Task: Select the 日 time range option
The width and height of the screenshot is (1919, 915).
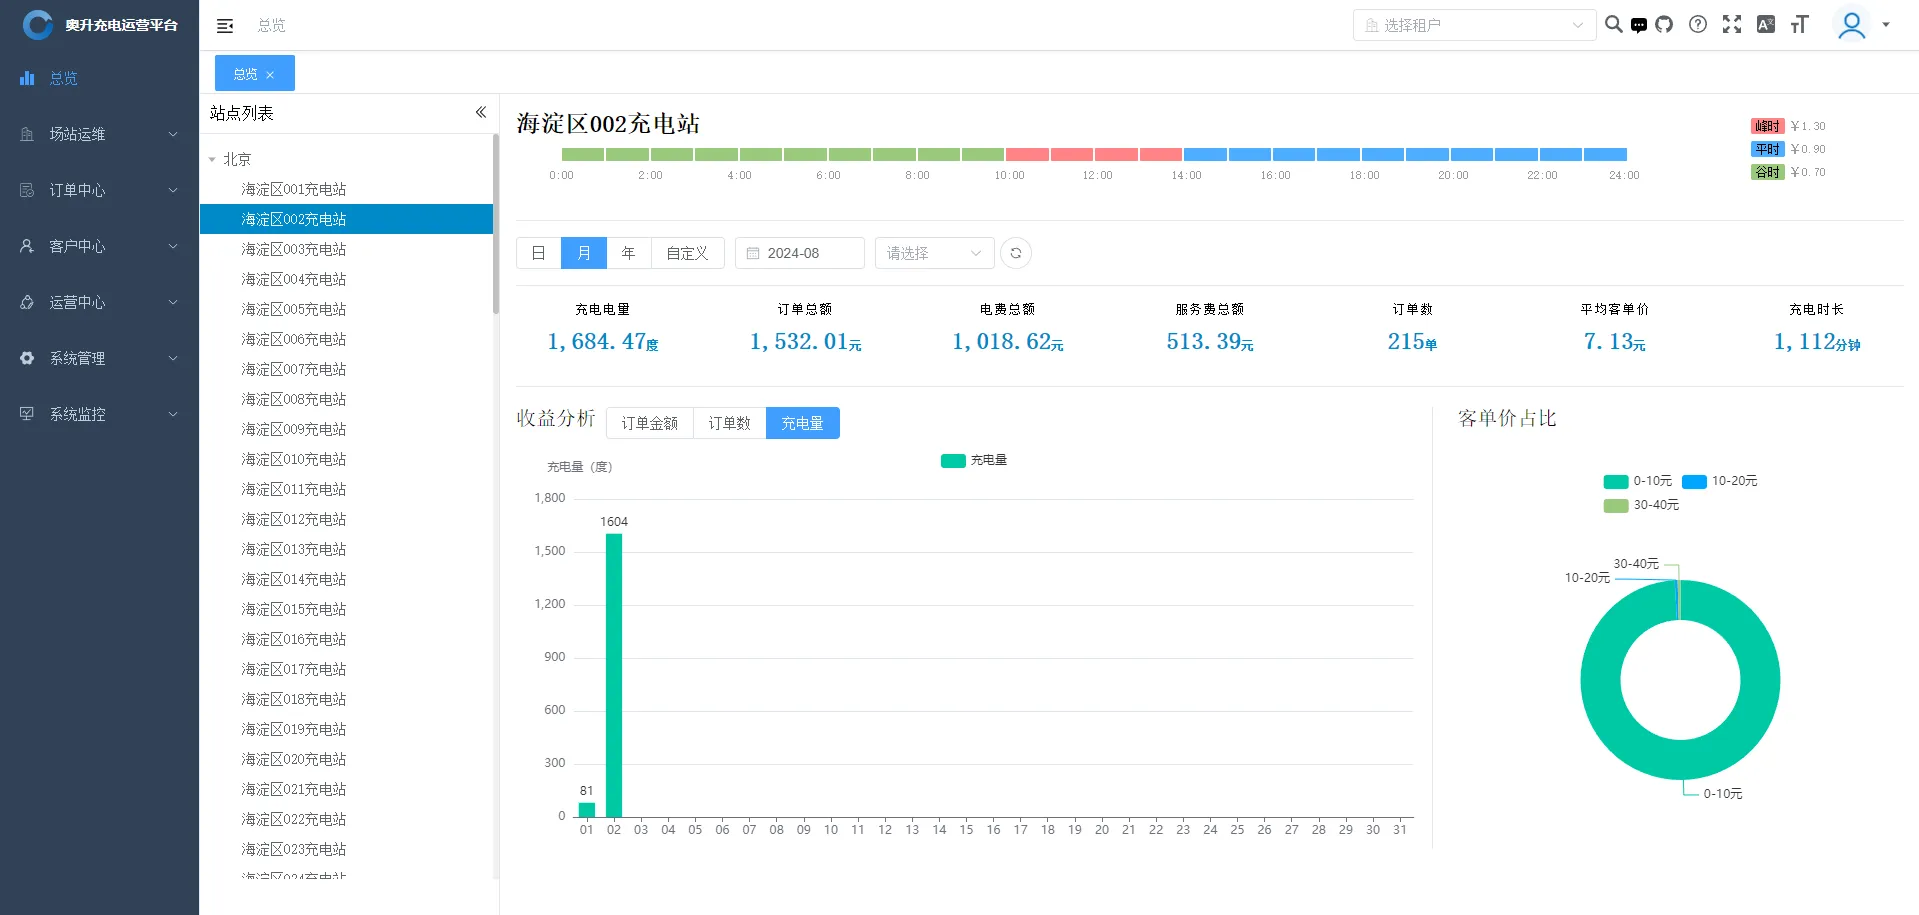Action: click(538, 253)
